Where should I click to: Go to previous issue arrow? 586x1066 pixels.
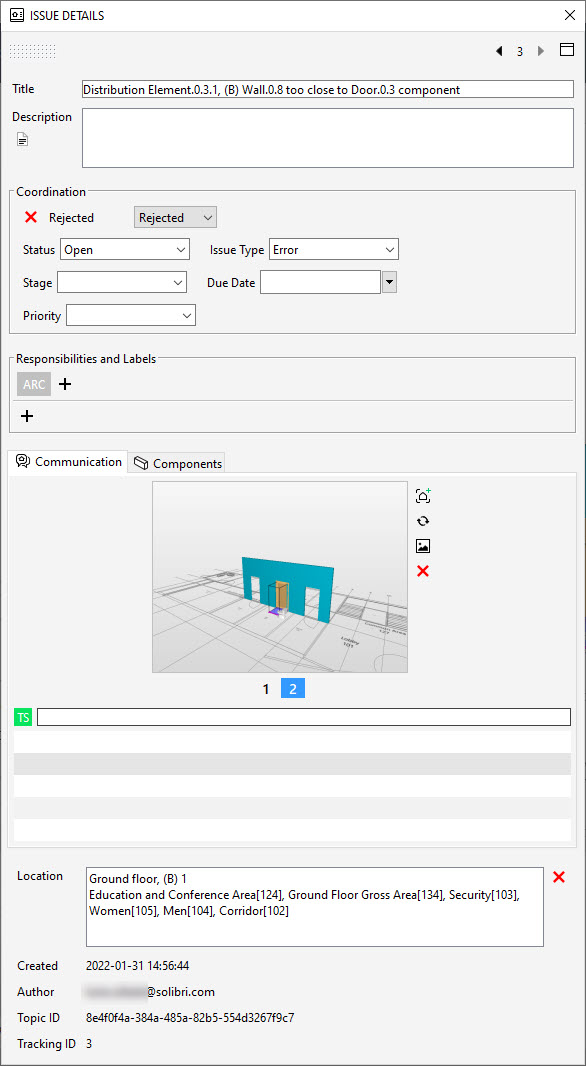(x=500, y=51)
